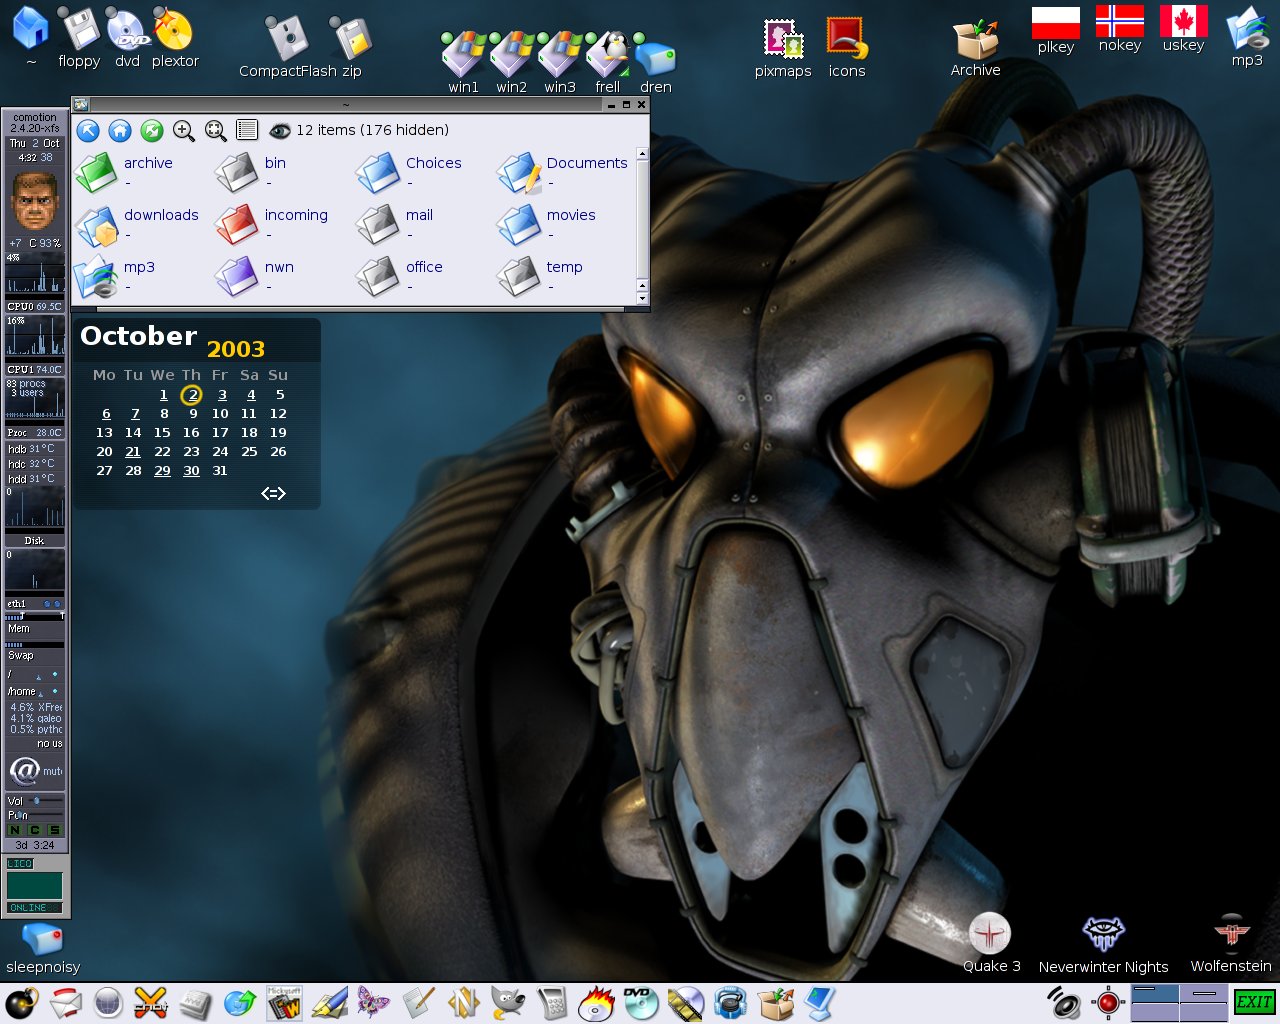Go up to parent directory in filer

pyautogui.click(x=88, y=130)
